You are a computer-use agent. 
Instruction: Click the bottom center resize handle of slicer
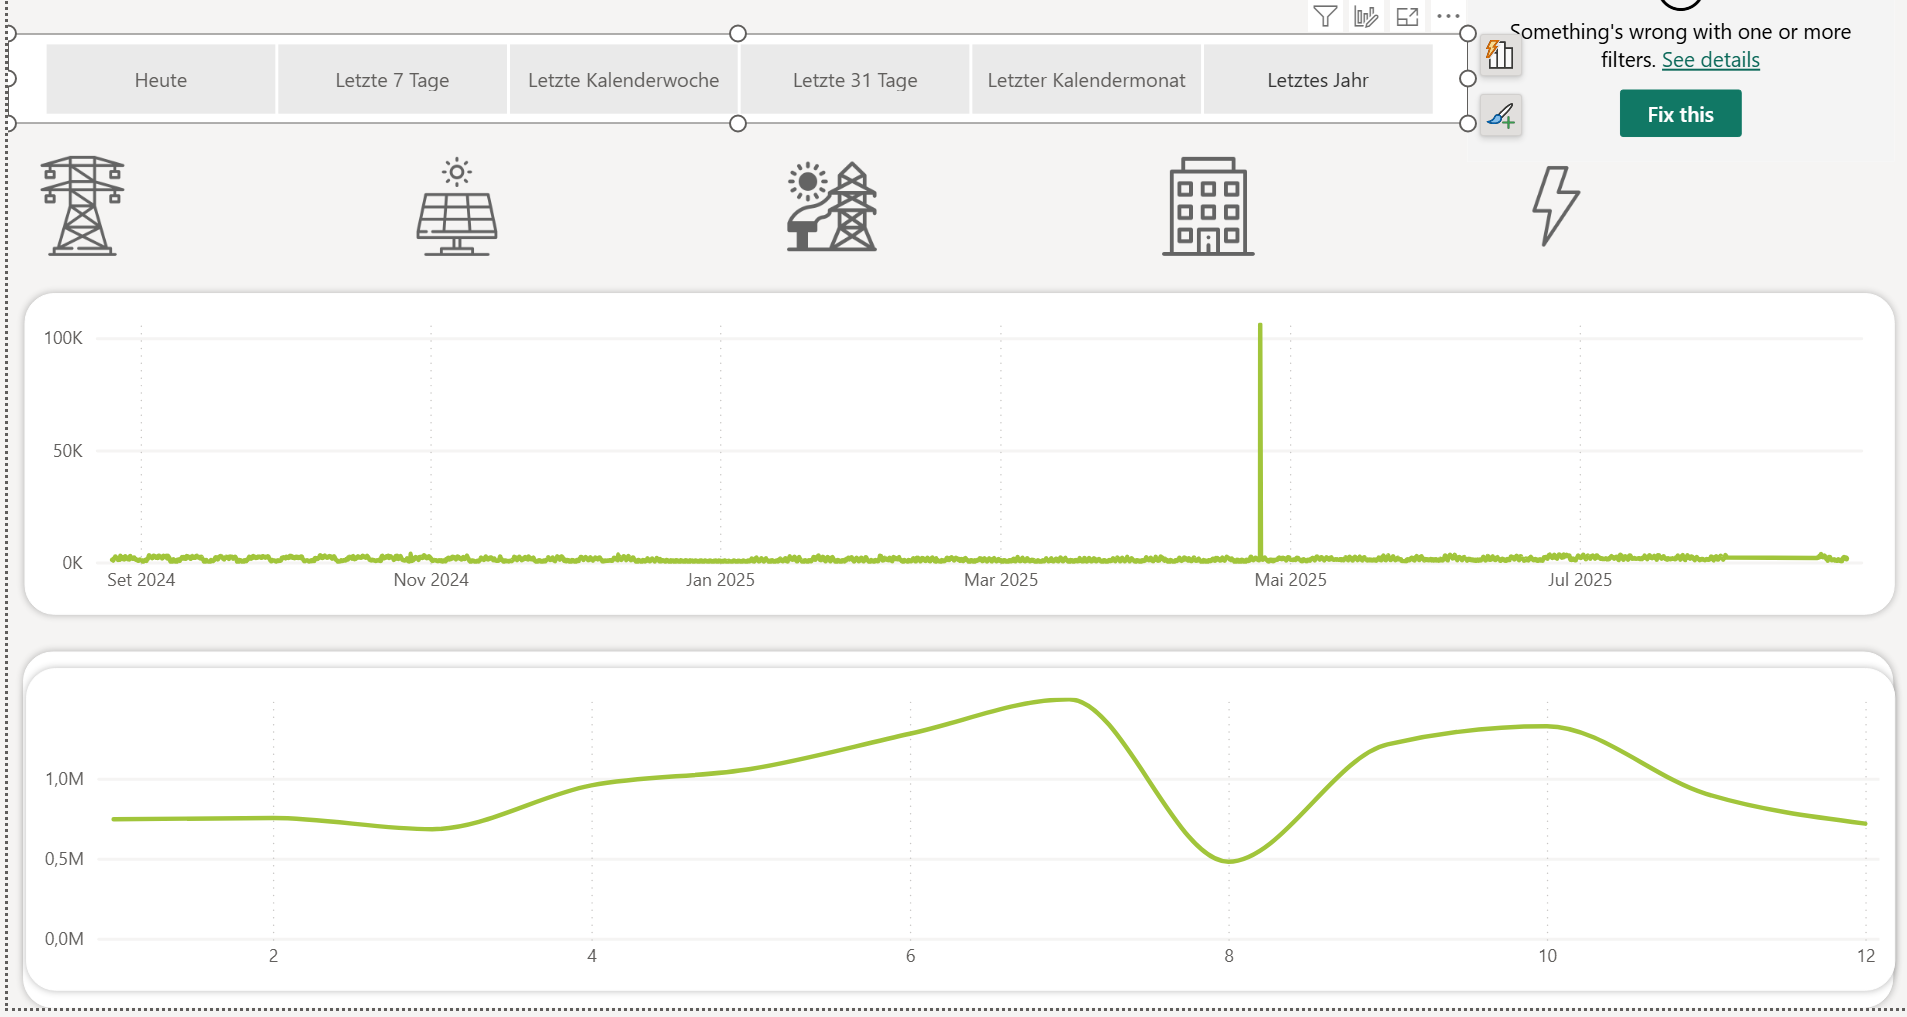click(738, 124)
